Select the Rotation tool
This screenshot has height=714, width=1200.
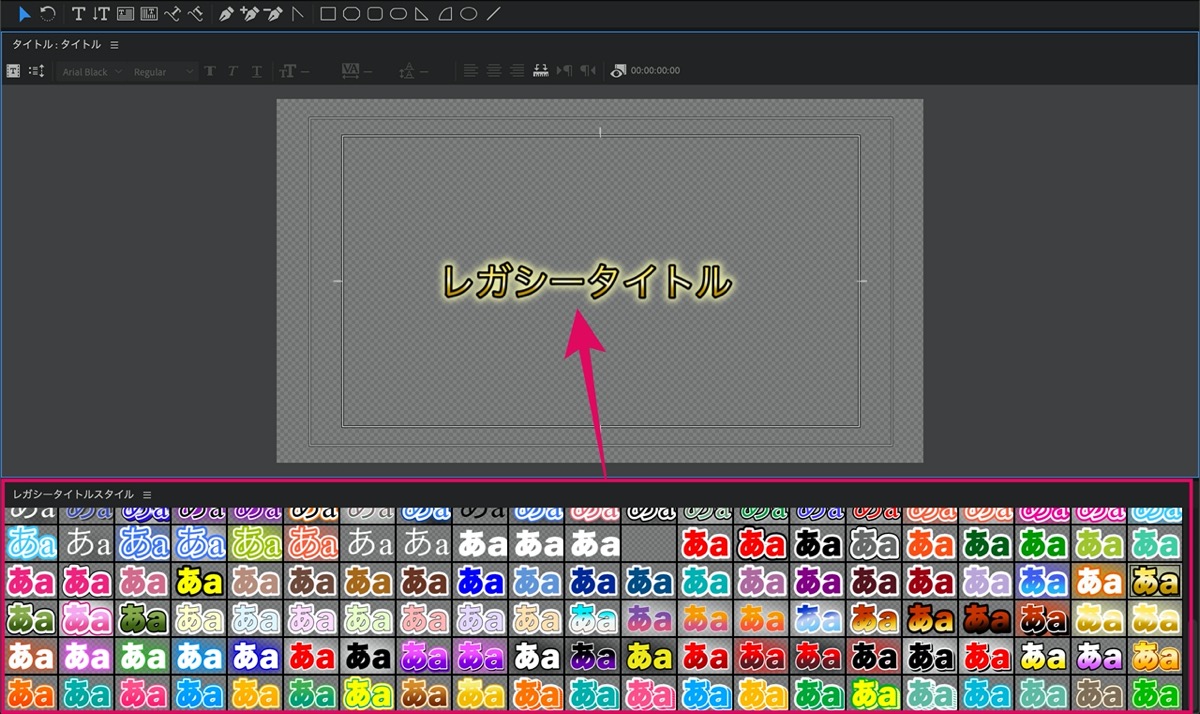pyautogui.click(x=47, y=14)
